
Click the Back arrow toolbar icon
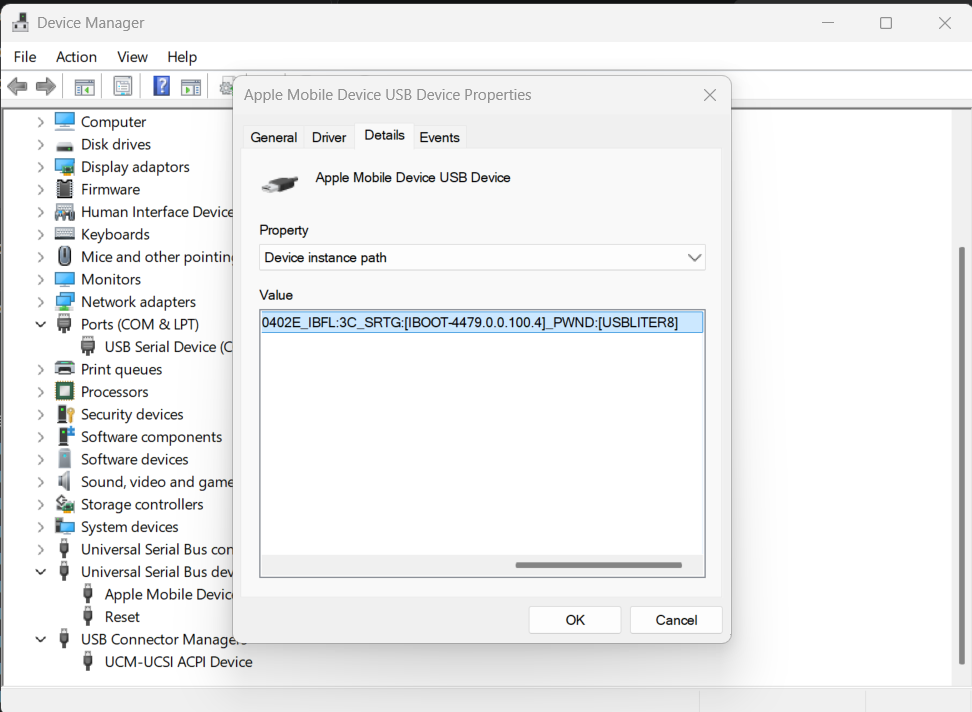[x=17, y=86]
